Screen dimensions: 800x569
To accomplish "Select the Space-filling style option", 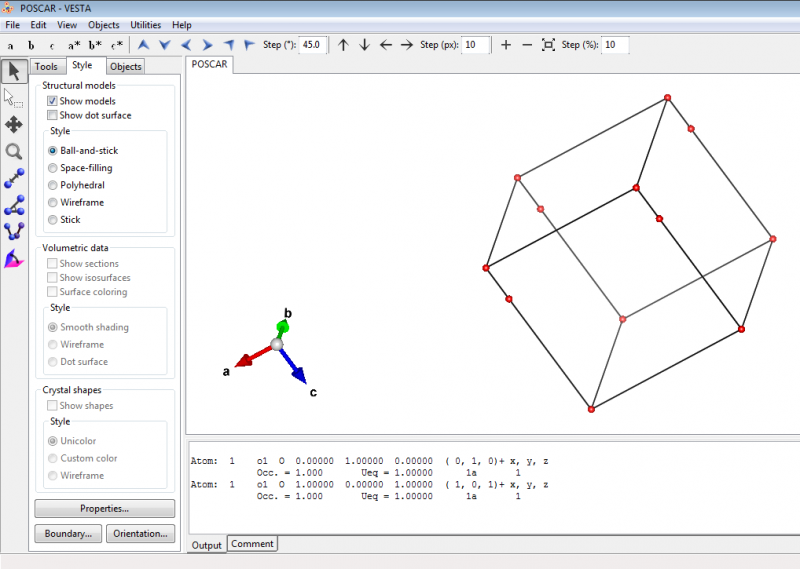I will (52, 168).
